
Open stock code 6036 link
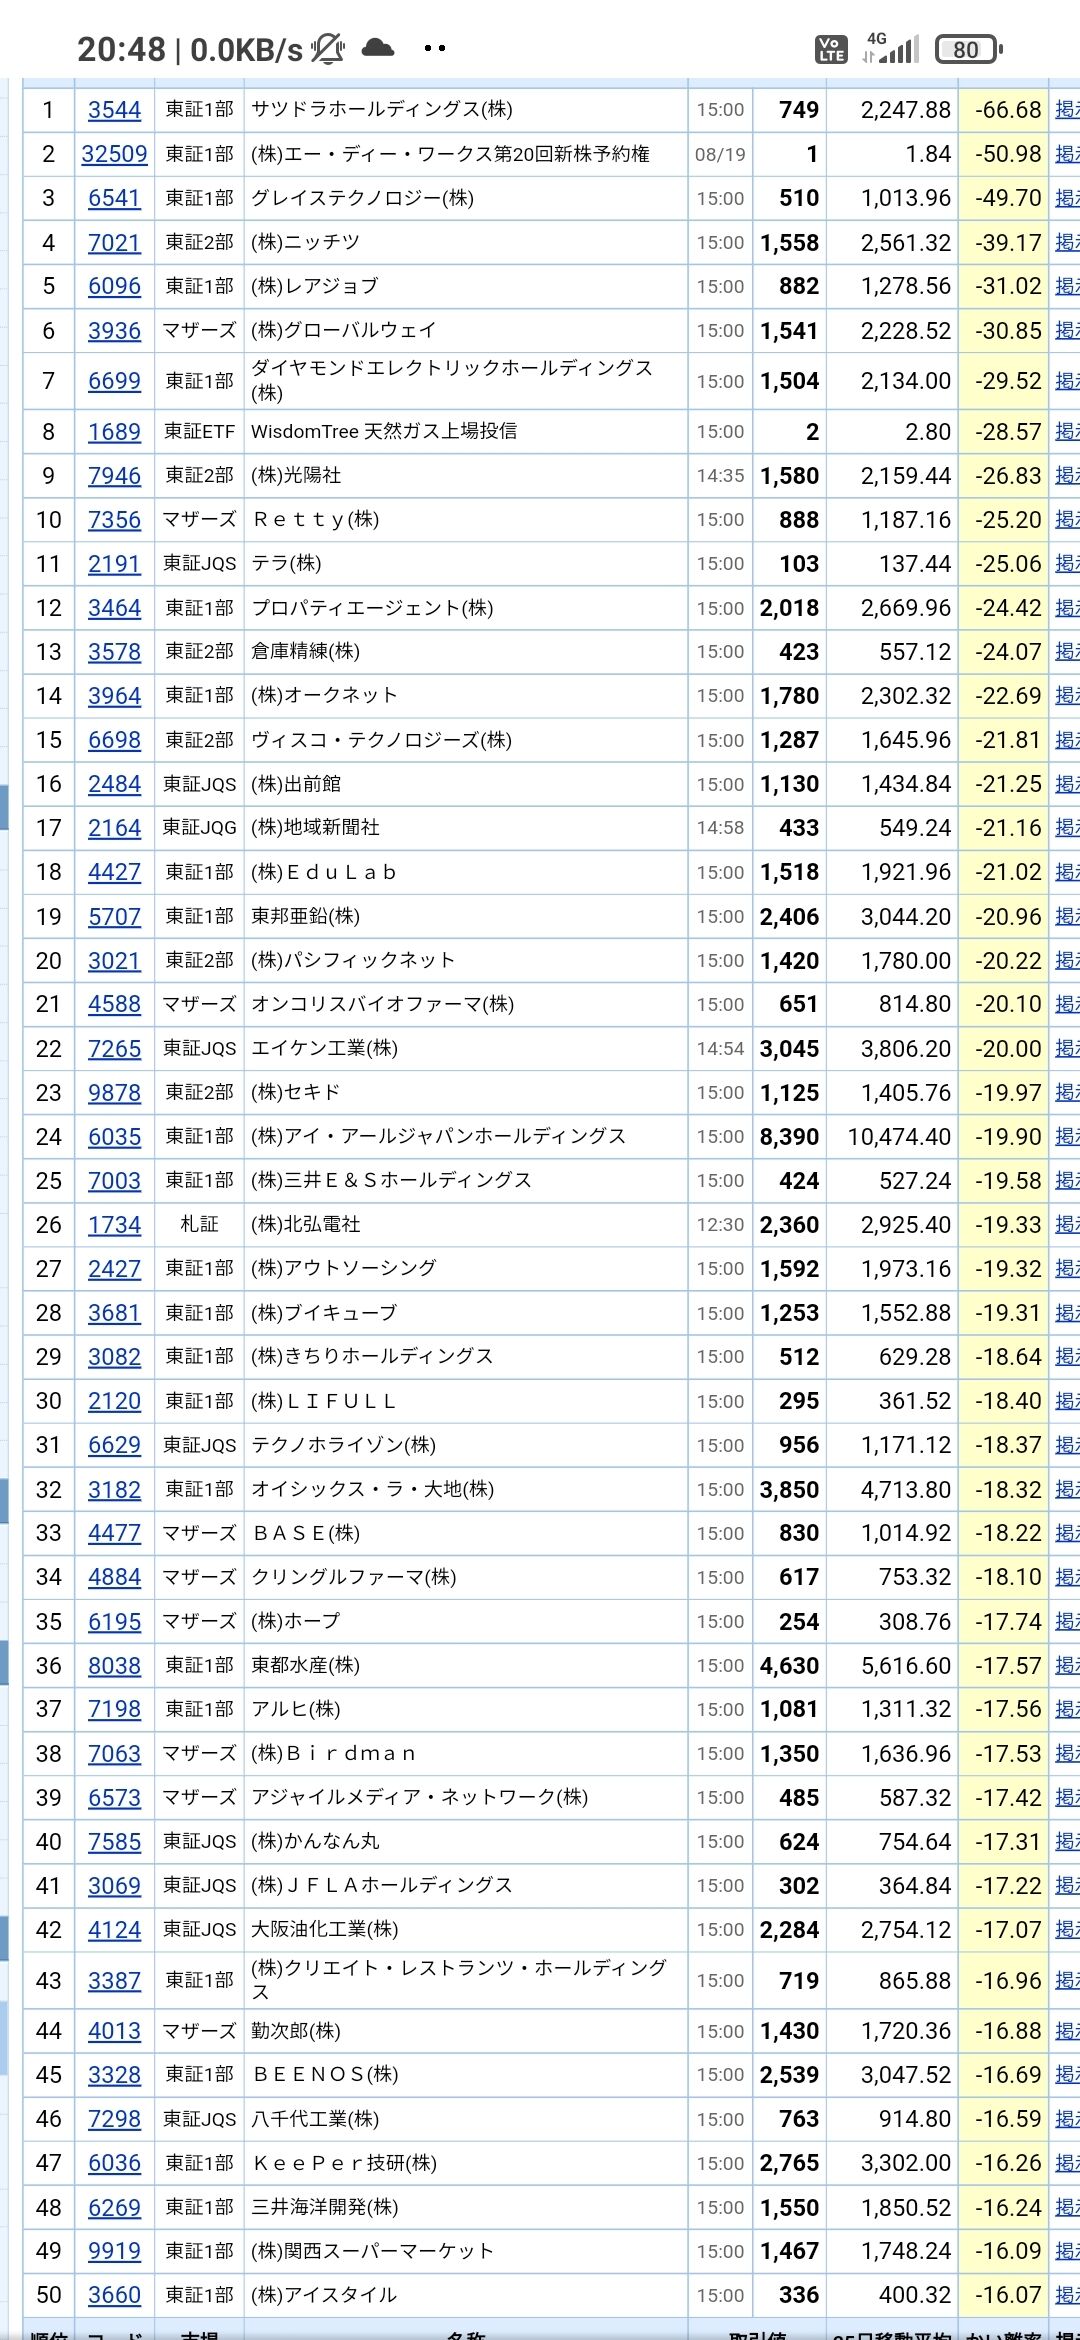(x=114, y=2163)
